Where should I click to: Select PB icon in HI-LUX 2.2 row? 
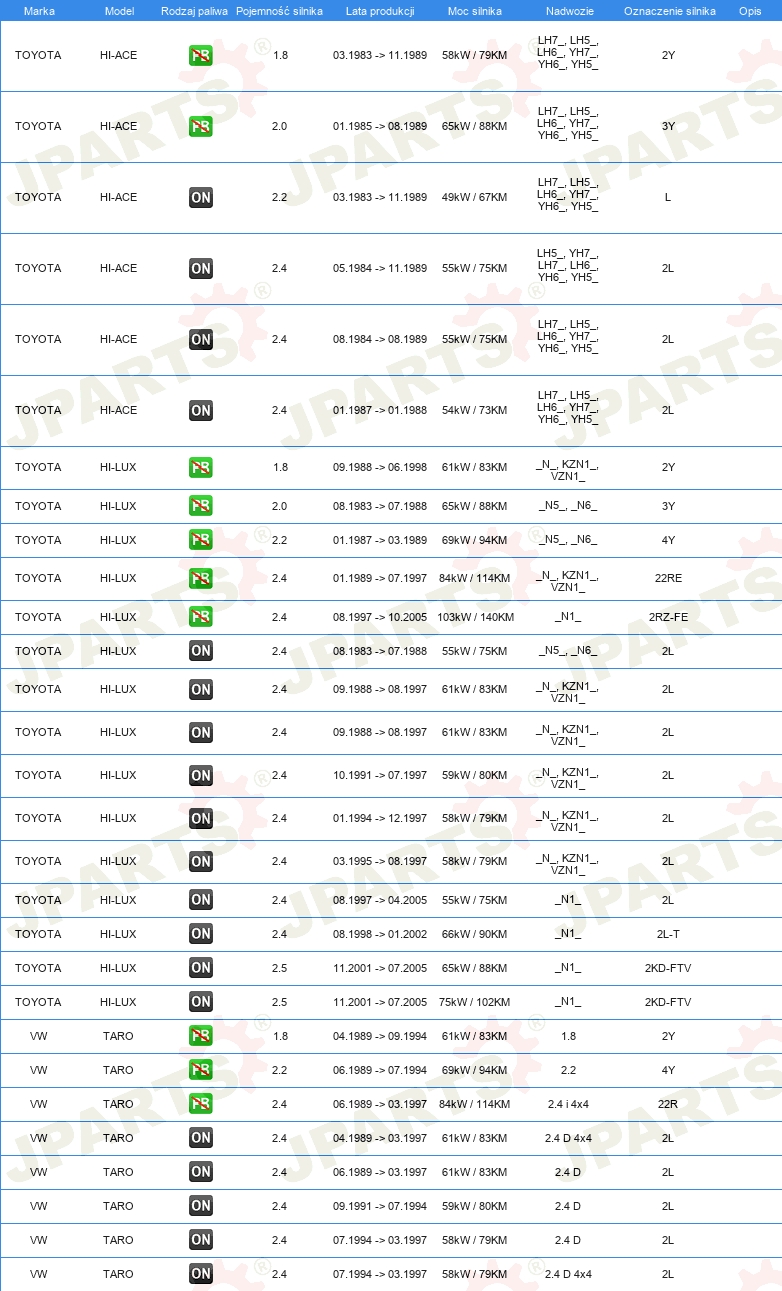pos(201,540)
